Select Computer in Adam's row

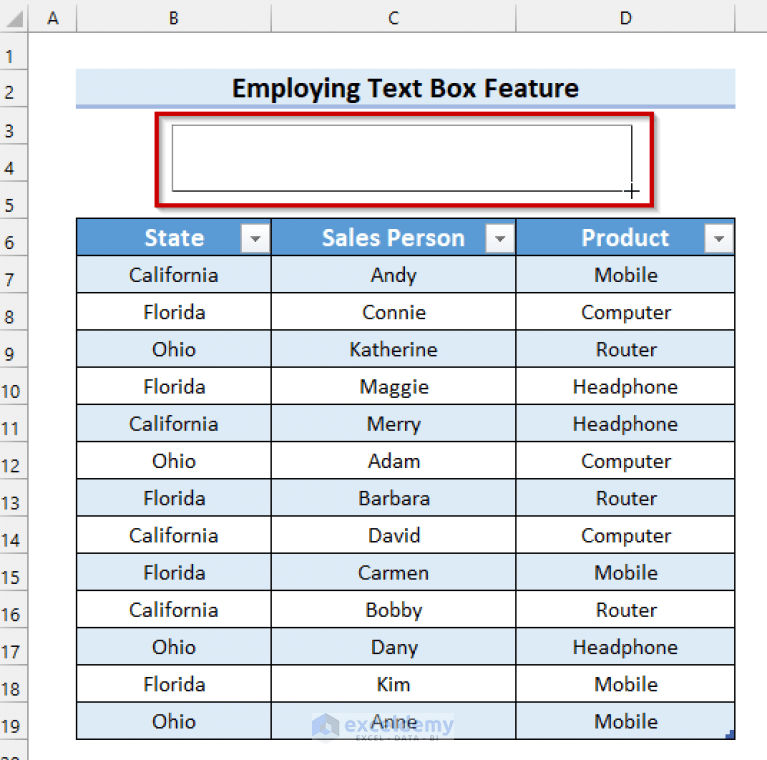coord(625,461)
